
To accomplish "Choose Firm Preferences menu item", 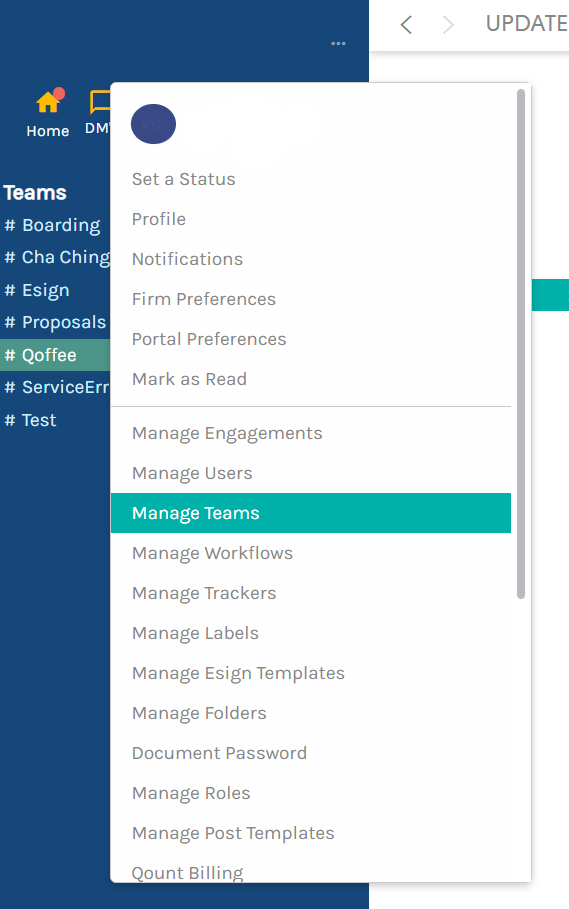I will tap(204, 299).
